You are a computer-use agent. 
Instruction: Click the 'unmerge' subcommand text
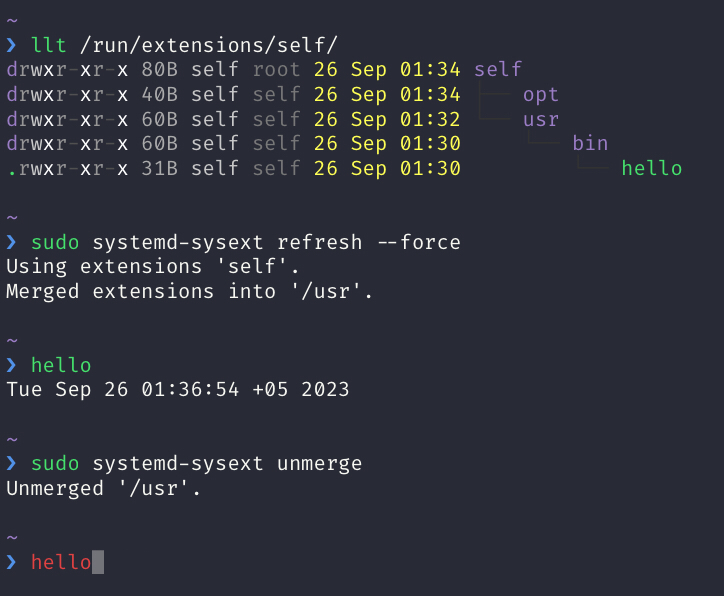320,464
